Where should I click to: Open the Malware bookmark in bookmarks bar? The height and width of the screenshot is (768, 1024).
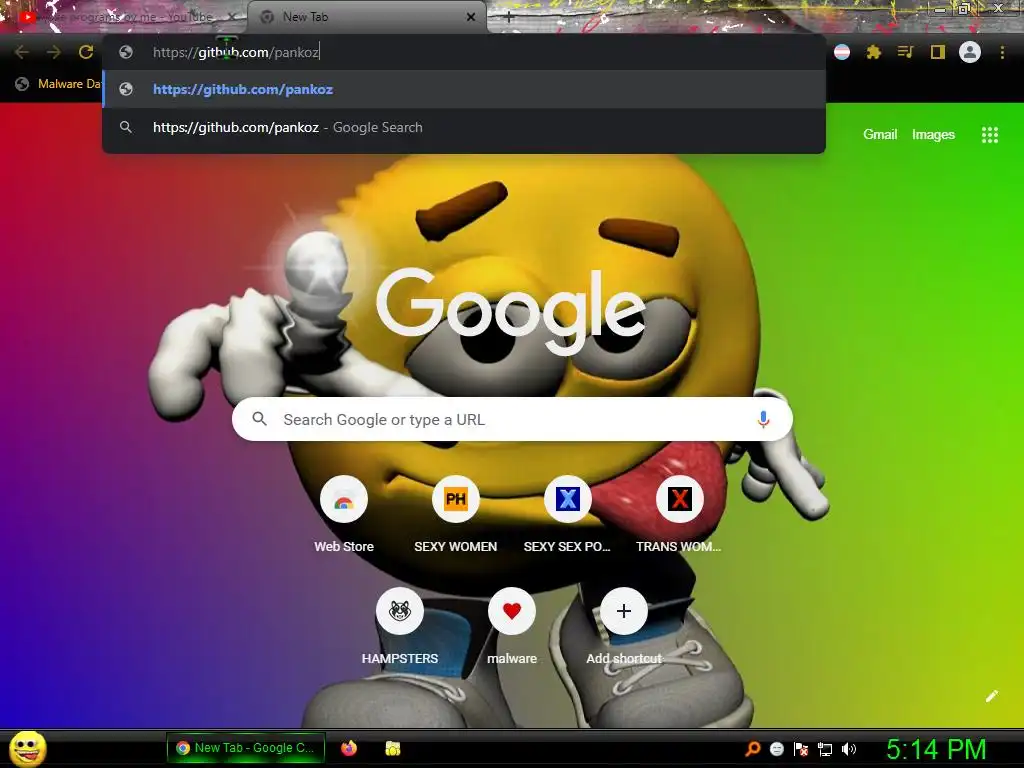point(59,84)
